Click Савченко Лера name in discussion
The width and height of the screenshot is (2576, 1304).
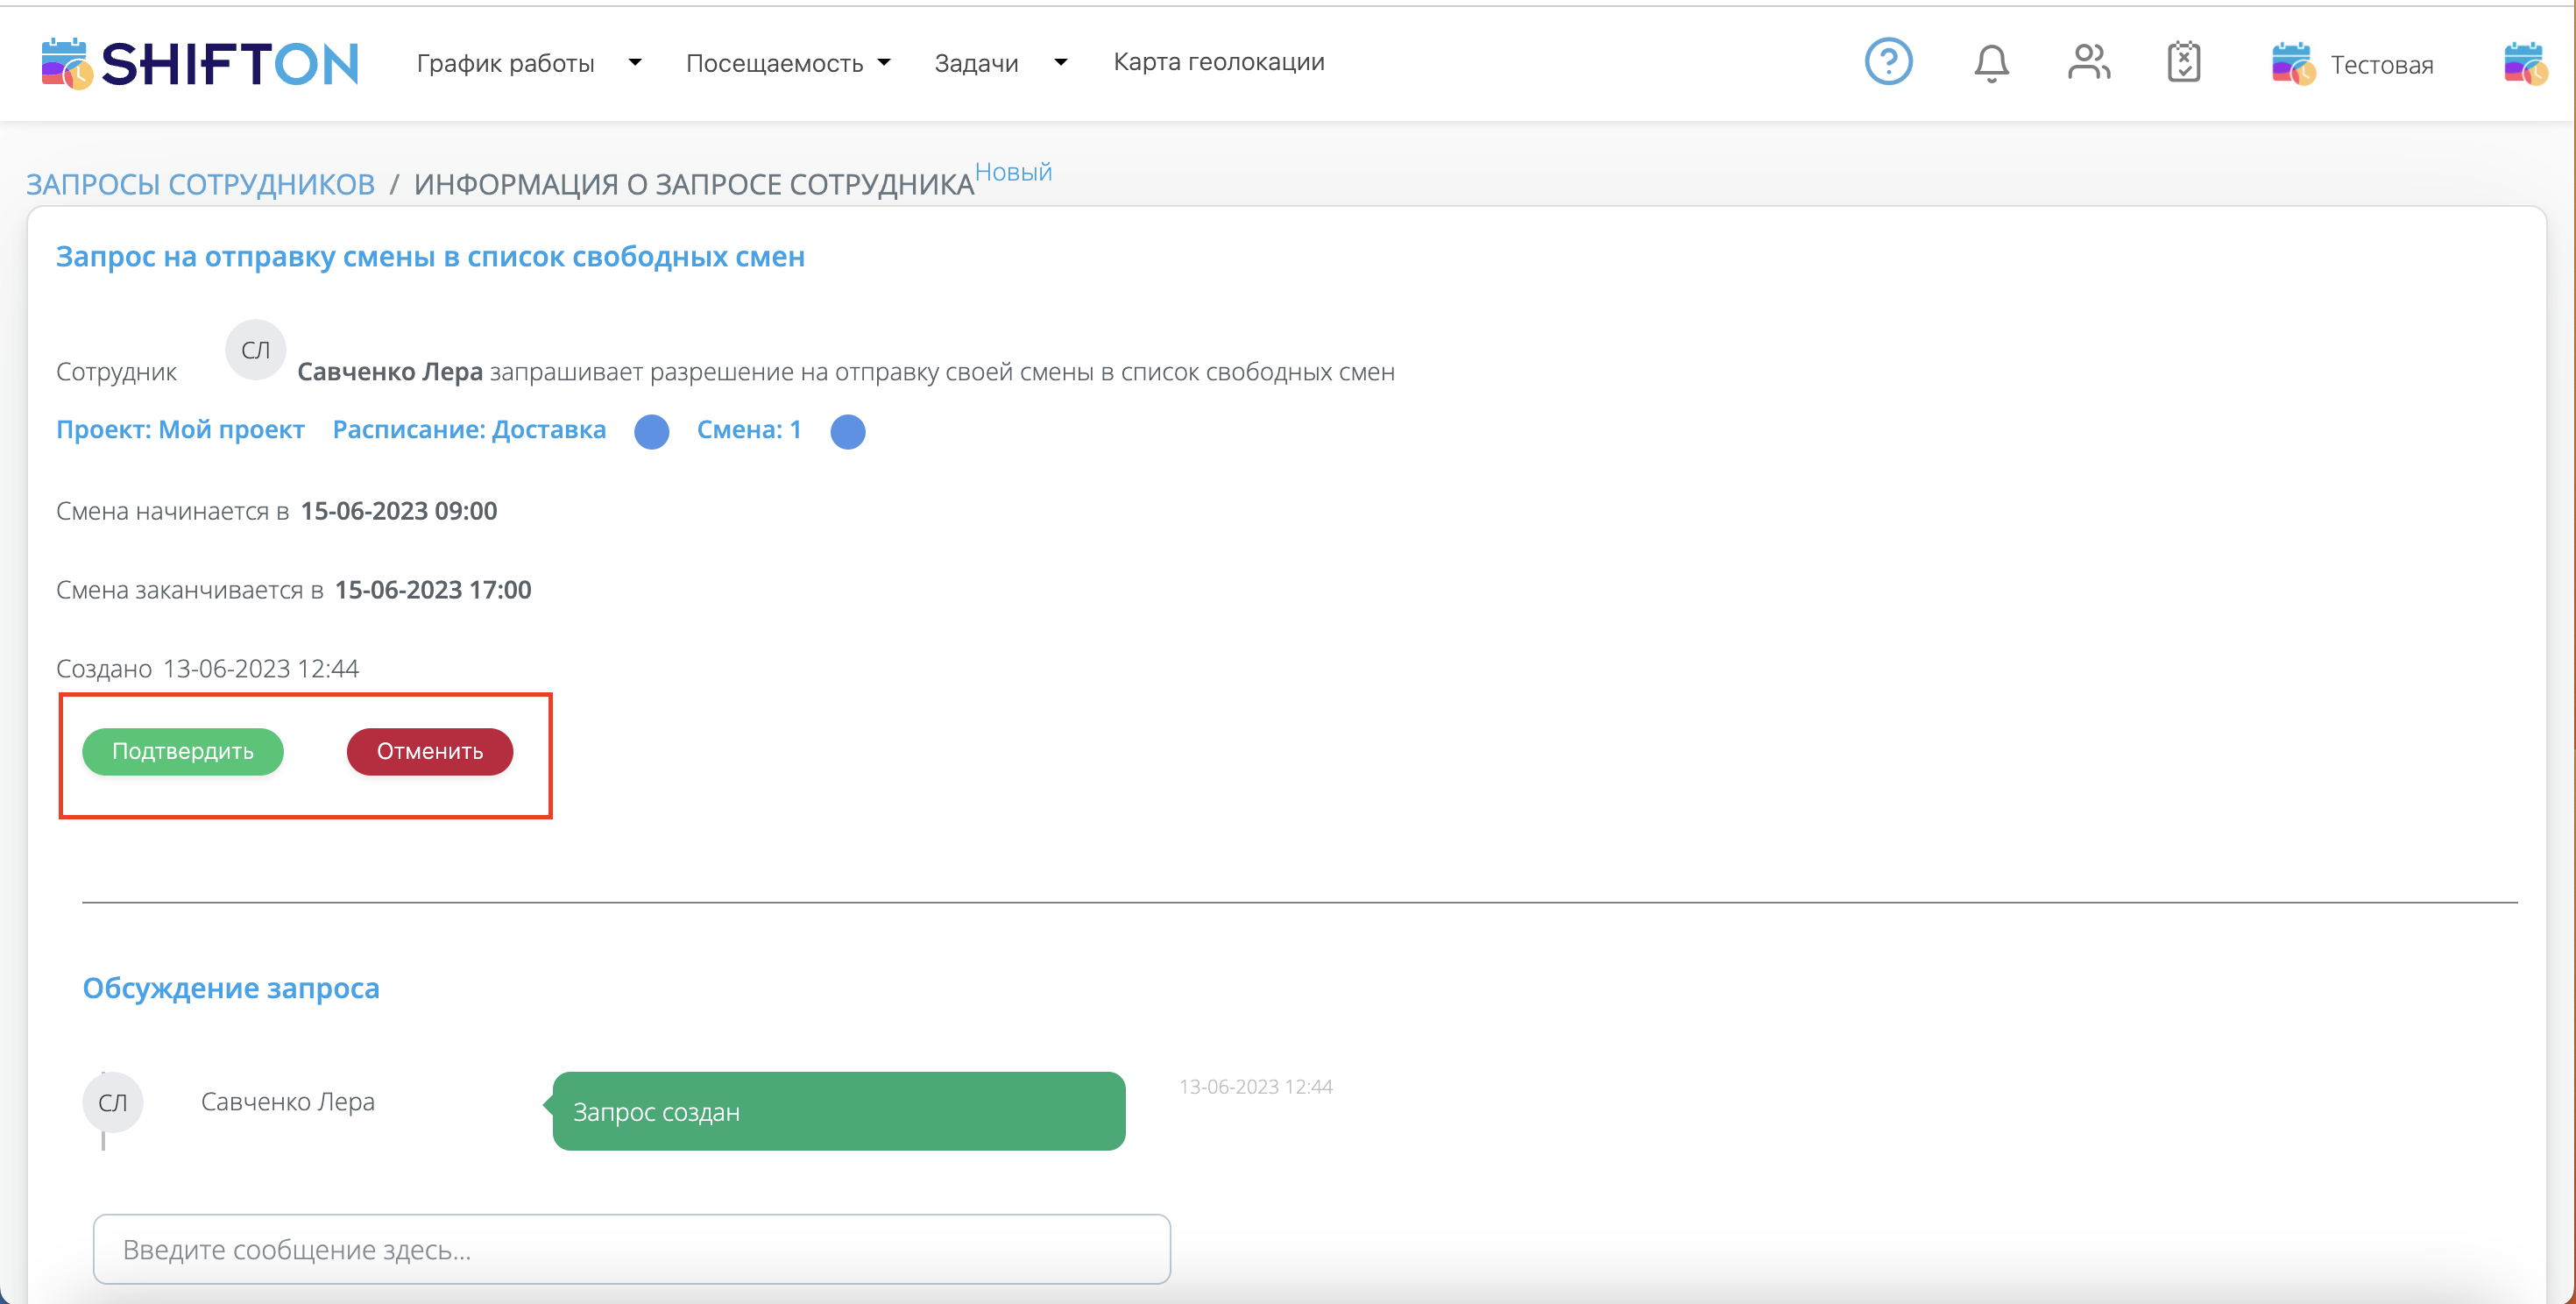[288, 1102]
